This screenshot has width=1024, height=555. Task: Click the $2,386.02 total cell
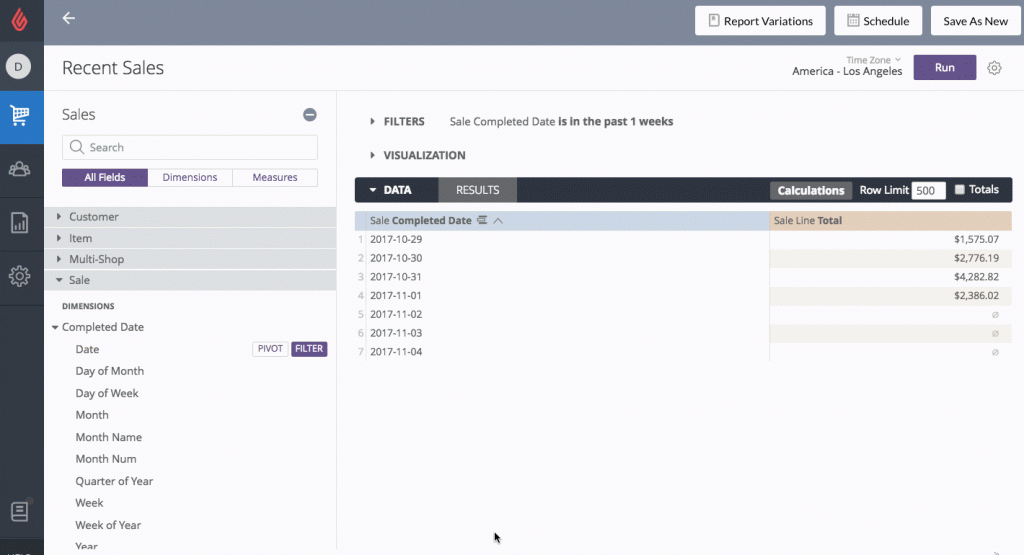pos(976,295)
